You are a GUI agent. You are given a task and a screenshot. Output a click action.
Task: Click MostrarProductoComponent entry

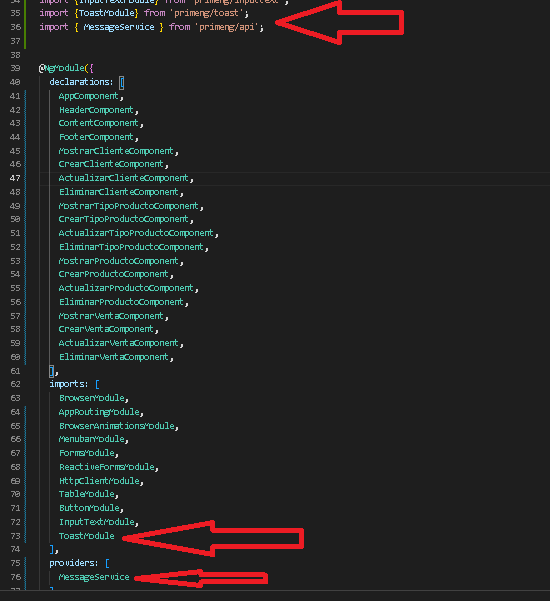(119, 261)
